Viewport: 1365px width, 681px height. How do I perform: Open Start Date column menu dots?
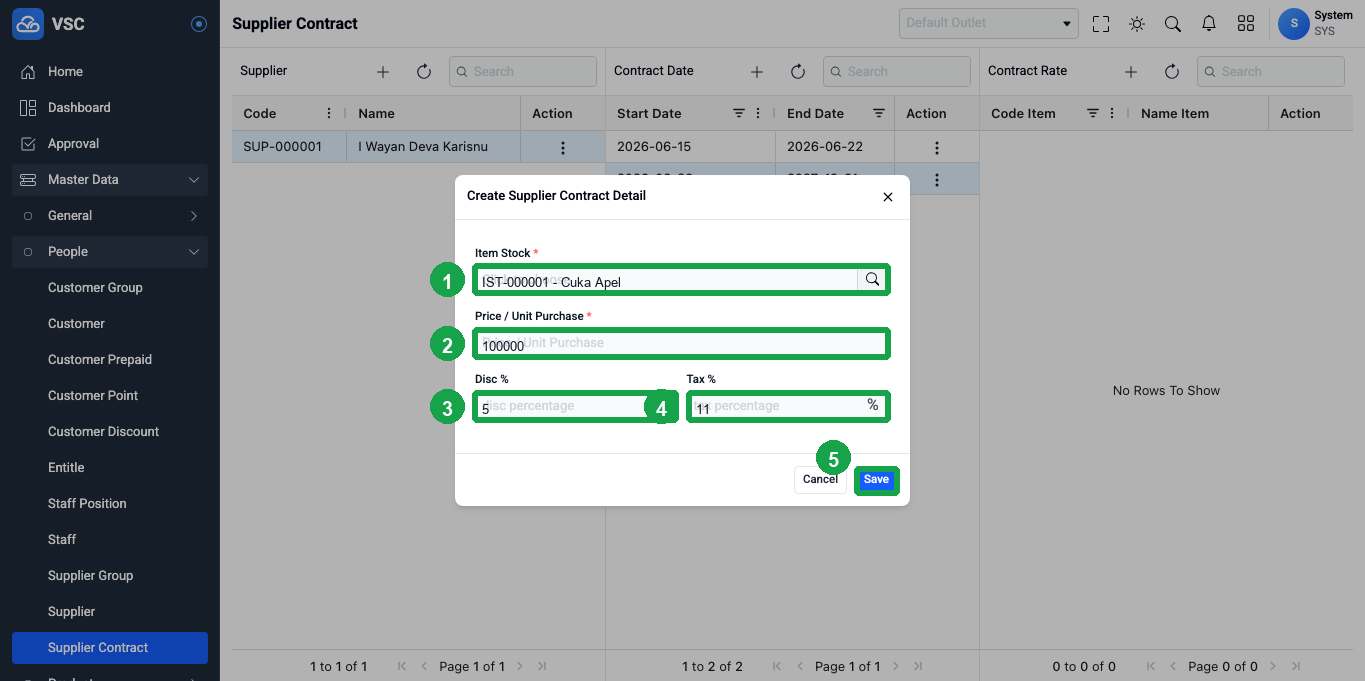click(x=758, y=113)
